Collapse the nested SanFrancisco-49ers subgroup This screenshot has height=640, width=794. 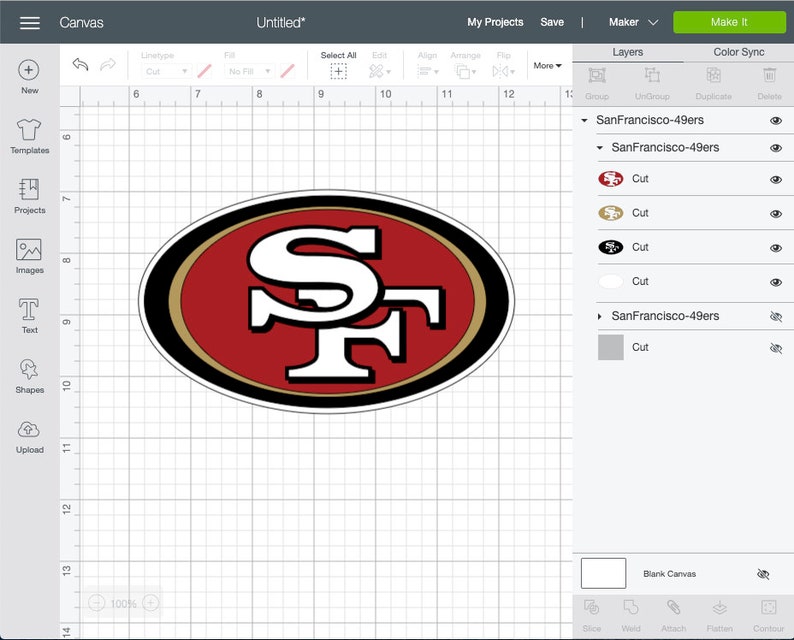[600, 148]
